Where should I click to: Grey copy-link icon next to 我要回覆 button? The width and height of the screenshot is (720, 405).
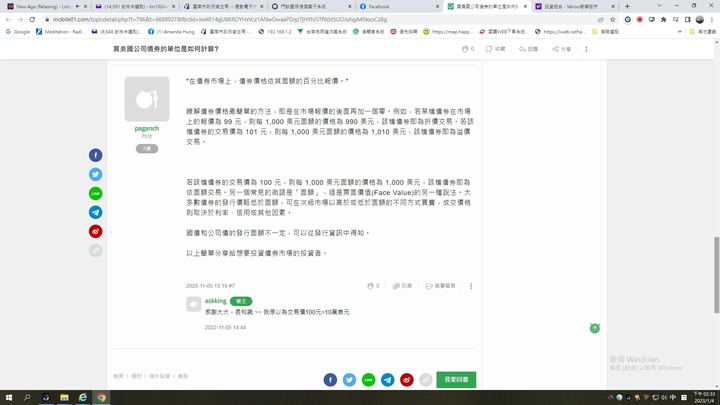click(426, 380)
